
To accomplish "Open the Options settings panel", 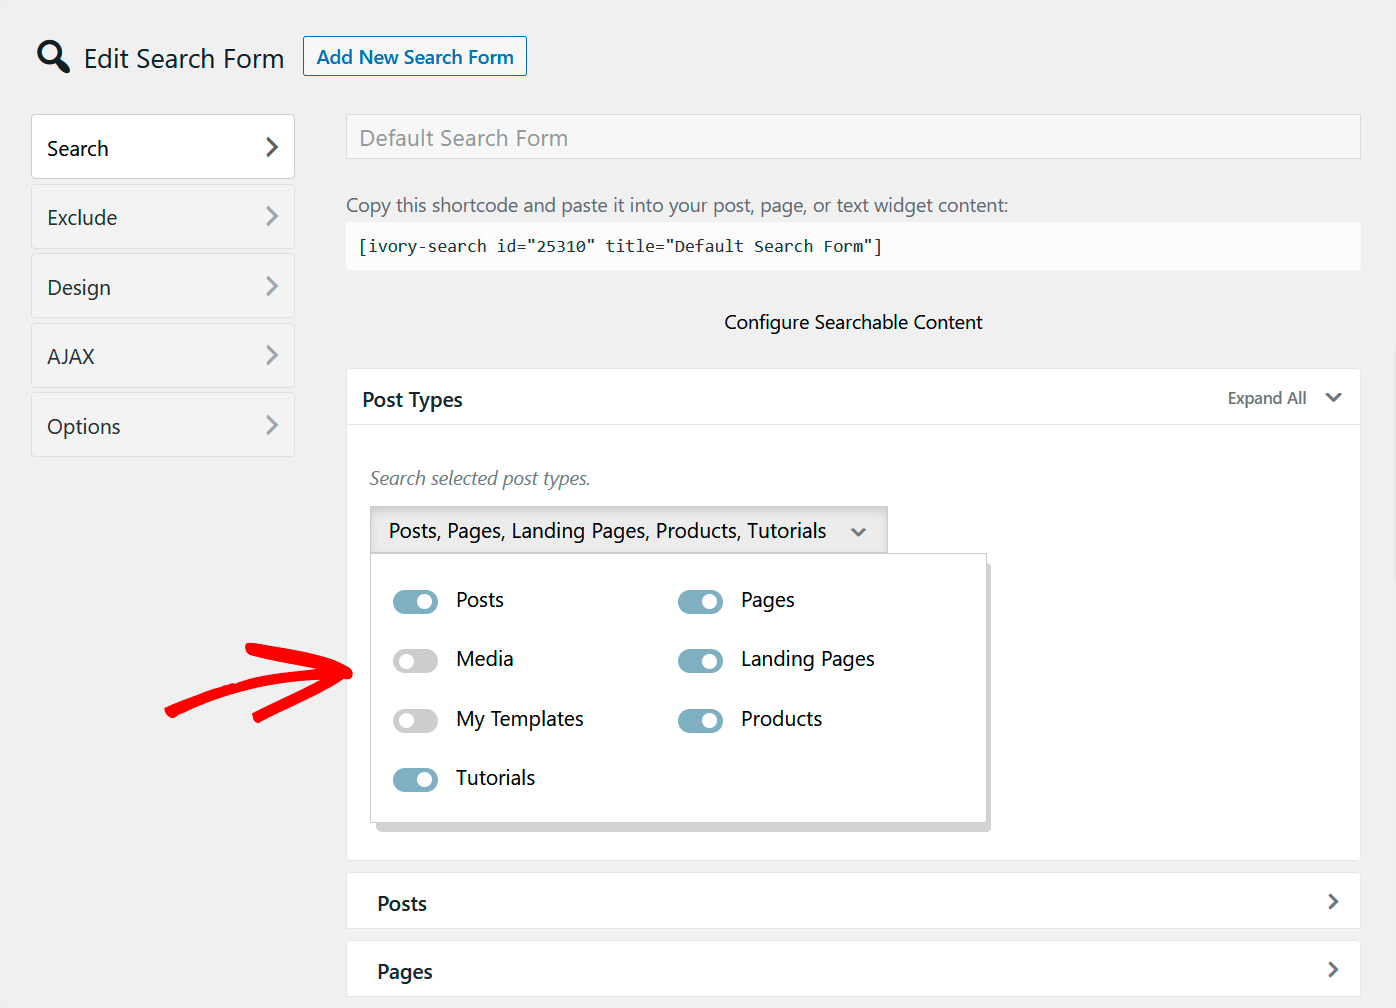I will [162, 425].
